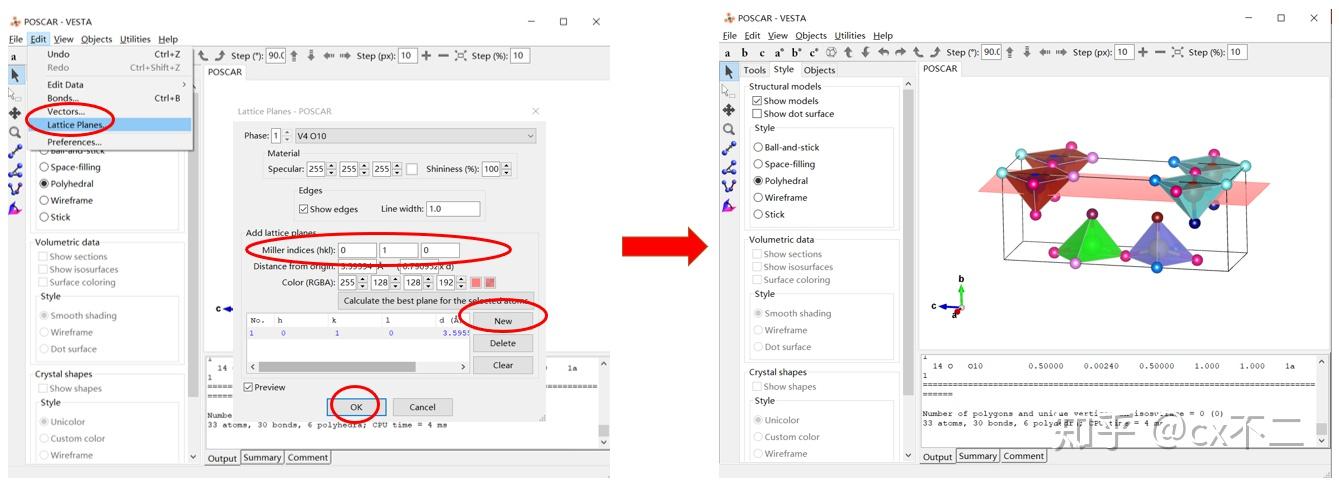Click zoom-out minus icon in left window toolbar

click(444, 56)
